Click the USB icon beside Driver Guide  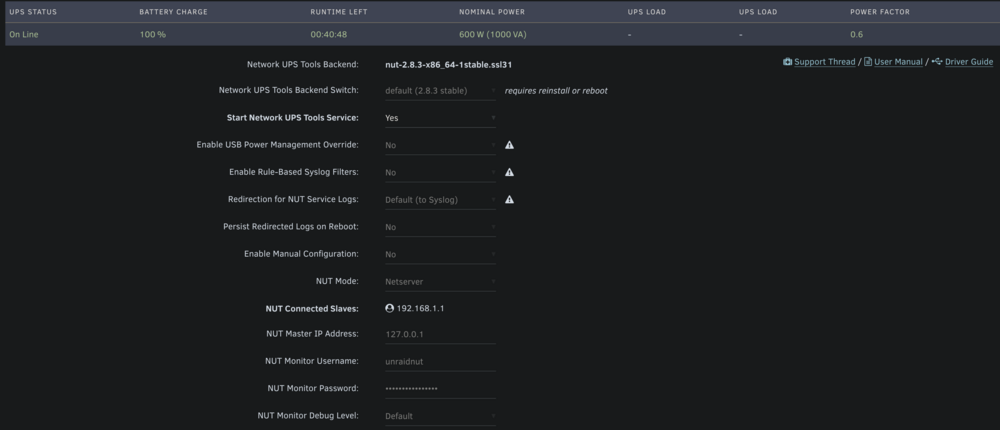(937, 62)
